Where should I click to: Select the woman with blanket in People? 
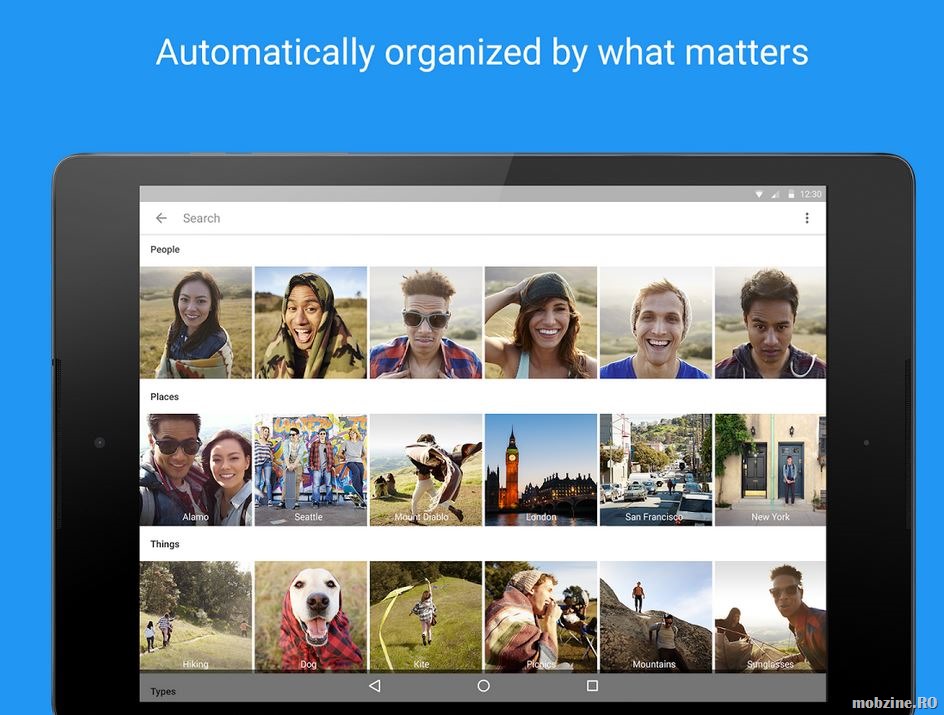tap(196, 323)
